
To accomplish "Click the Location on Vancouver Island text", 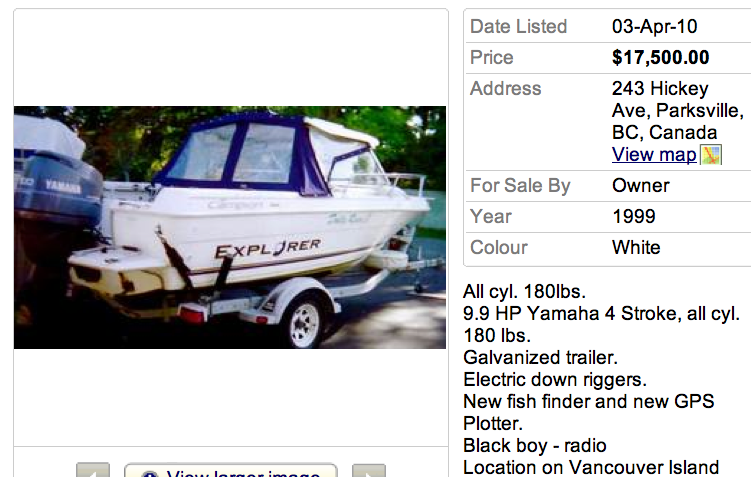I will pyautogui.click(x=591, y=467).
